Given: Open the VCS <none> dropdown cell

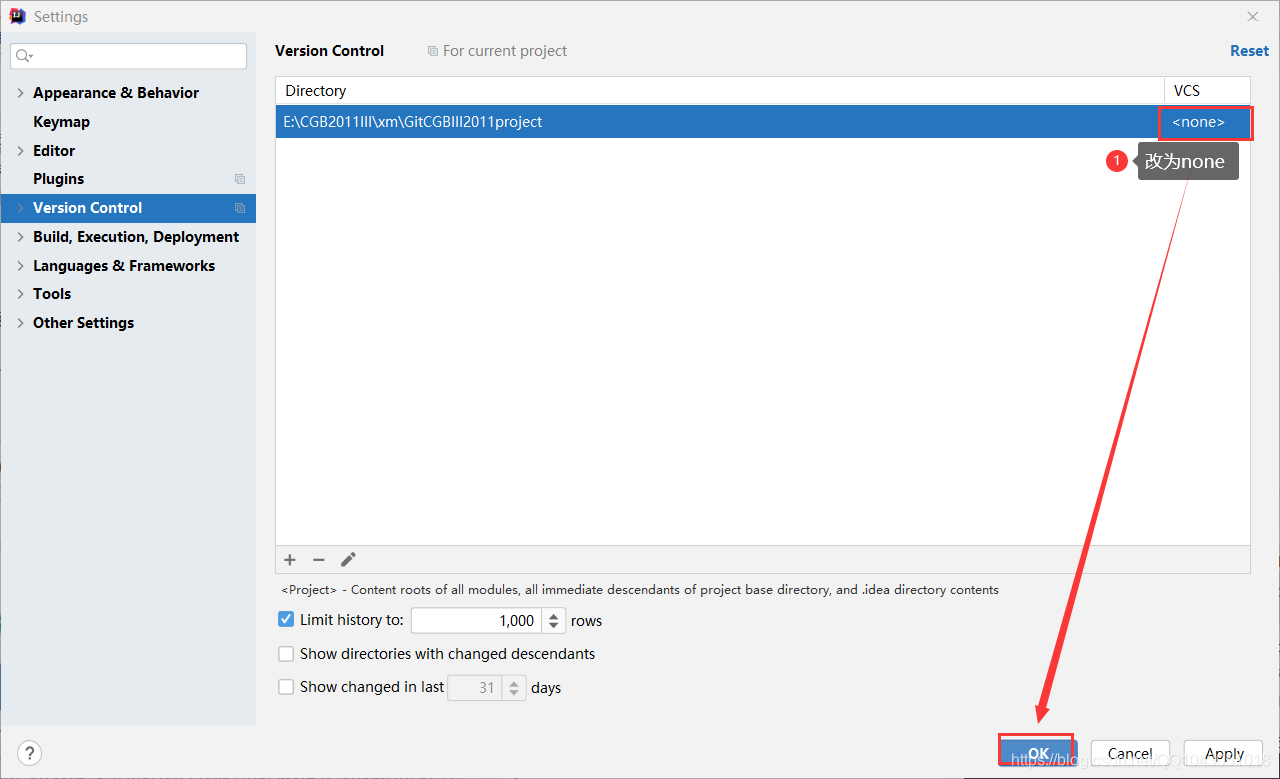Looking at the screenshot, I should 1205,122.
